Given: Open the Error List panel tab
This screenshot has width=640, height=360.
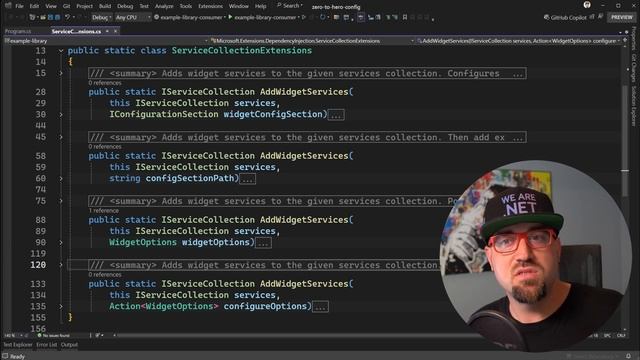Looking at the screenshot, I should click(x=47, y=345).
